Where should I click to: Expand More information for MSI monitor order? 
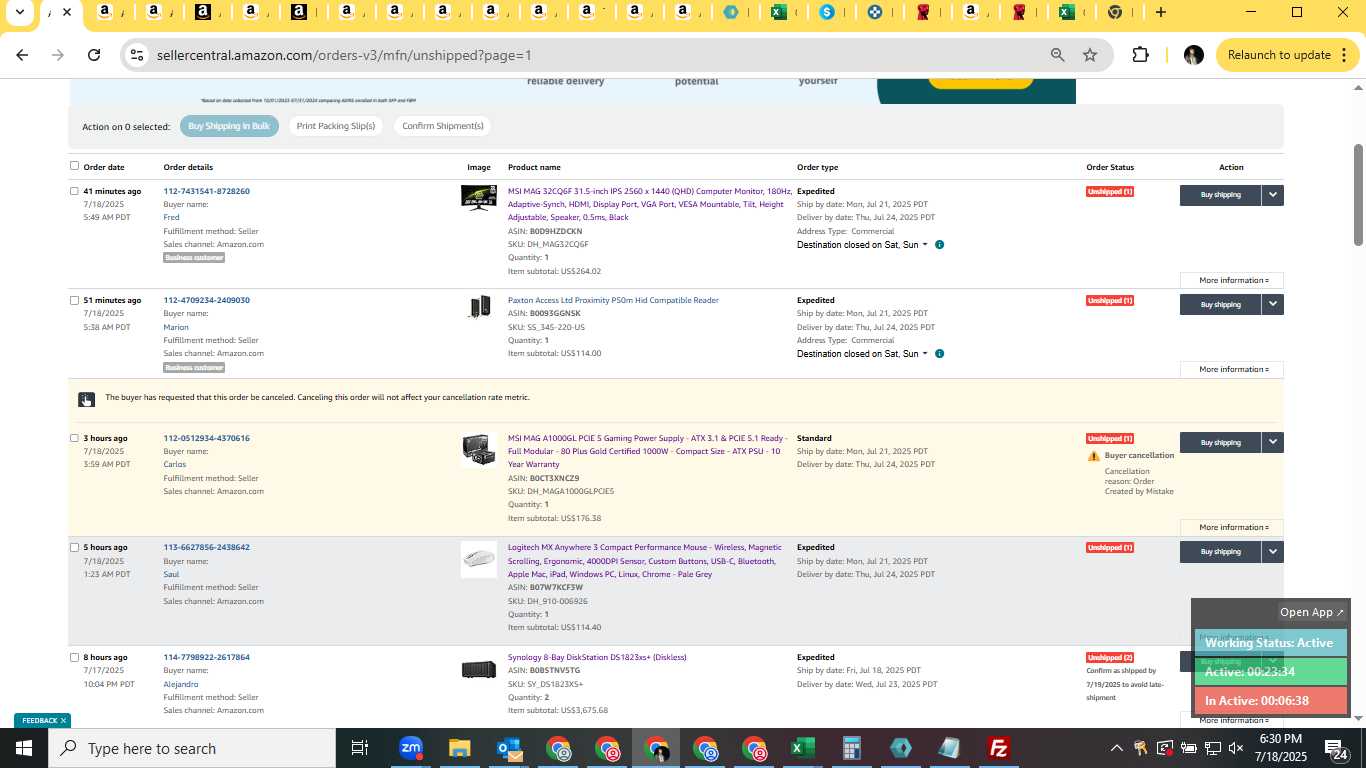pyautogui.click(x=1233, y=280)
